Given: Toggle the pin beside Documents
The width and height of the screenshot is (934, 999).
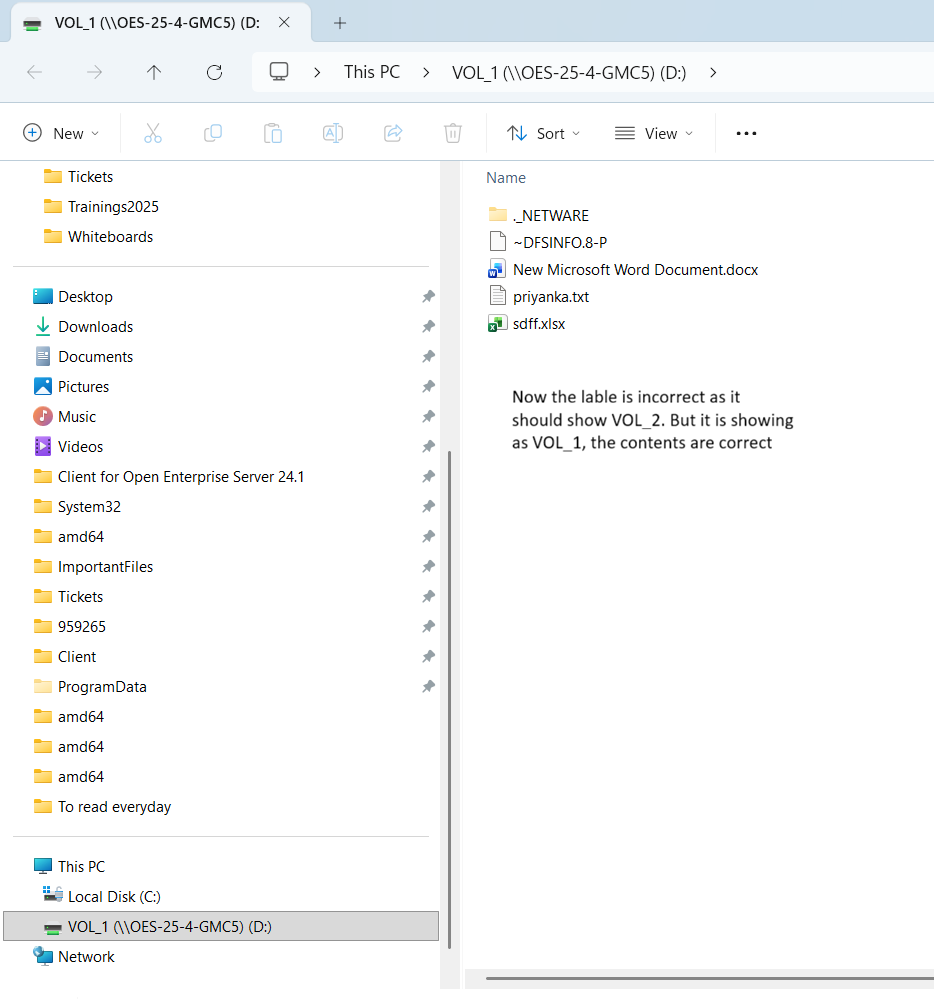Looking at the screenshot, I should click(x=428, y=357).
